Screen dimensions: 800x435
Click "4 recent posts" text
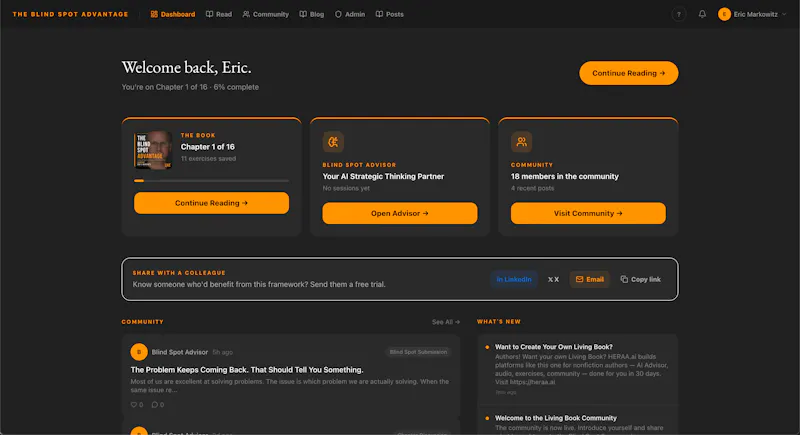[532, 188]
